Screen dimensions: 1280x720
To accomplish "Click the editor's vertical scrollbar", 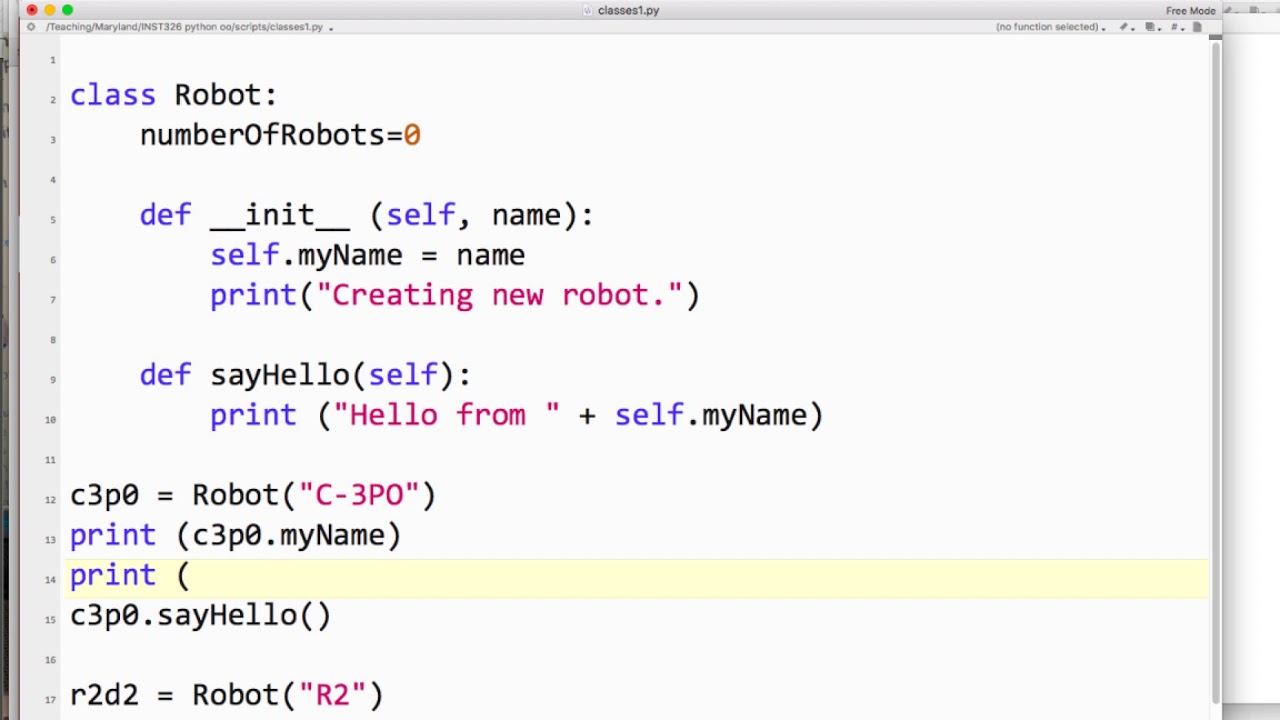I will [x=1215, y=375].
